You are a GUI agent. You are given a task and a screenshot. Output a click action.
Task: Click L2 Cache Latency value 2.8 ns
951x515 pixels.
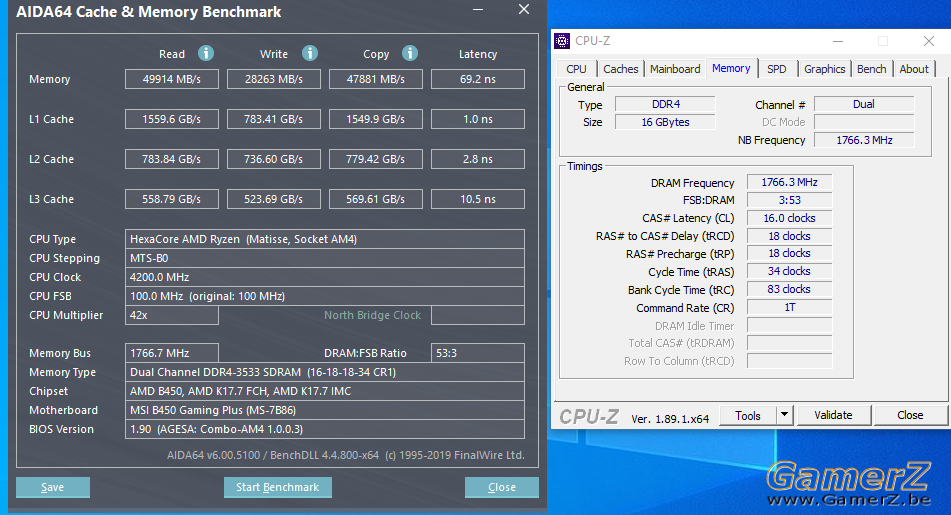coord(478,159)
